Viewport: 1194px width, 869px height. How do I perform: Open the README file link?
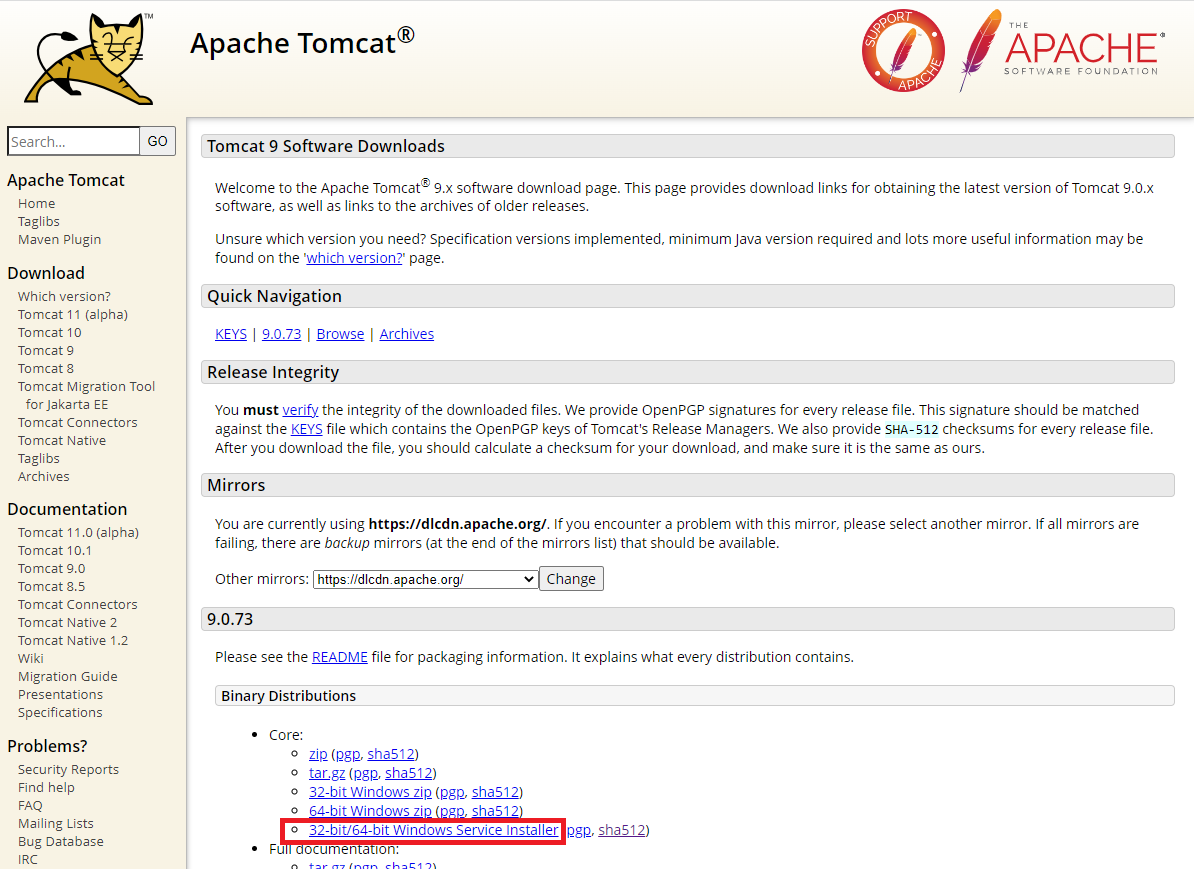340,657
